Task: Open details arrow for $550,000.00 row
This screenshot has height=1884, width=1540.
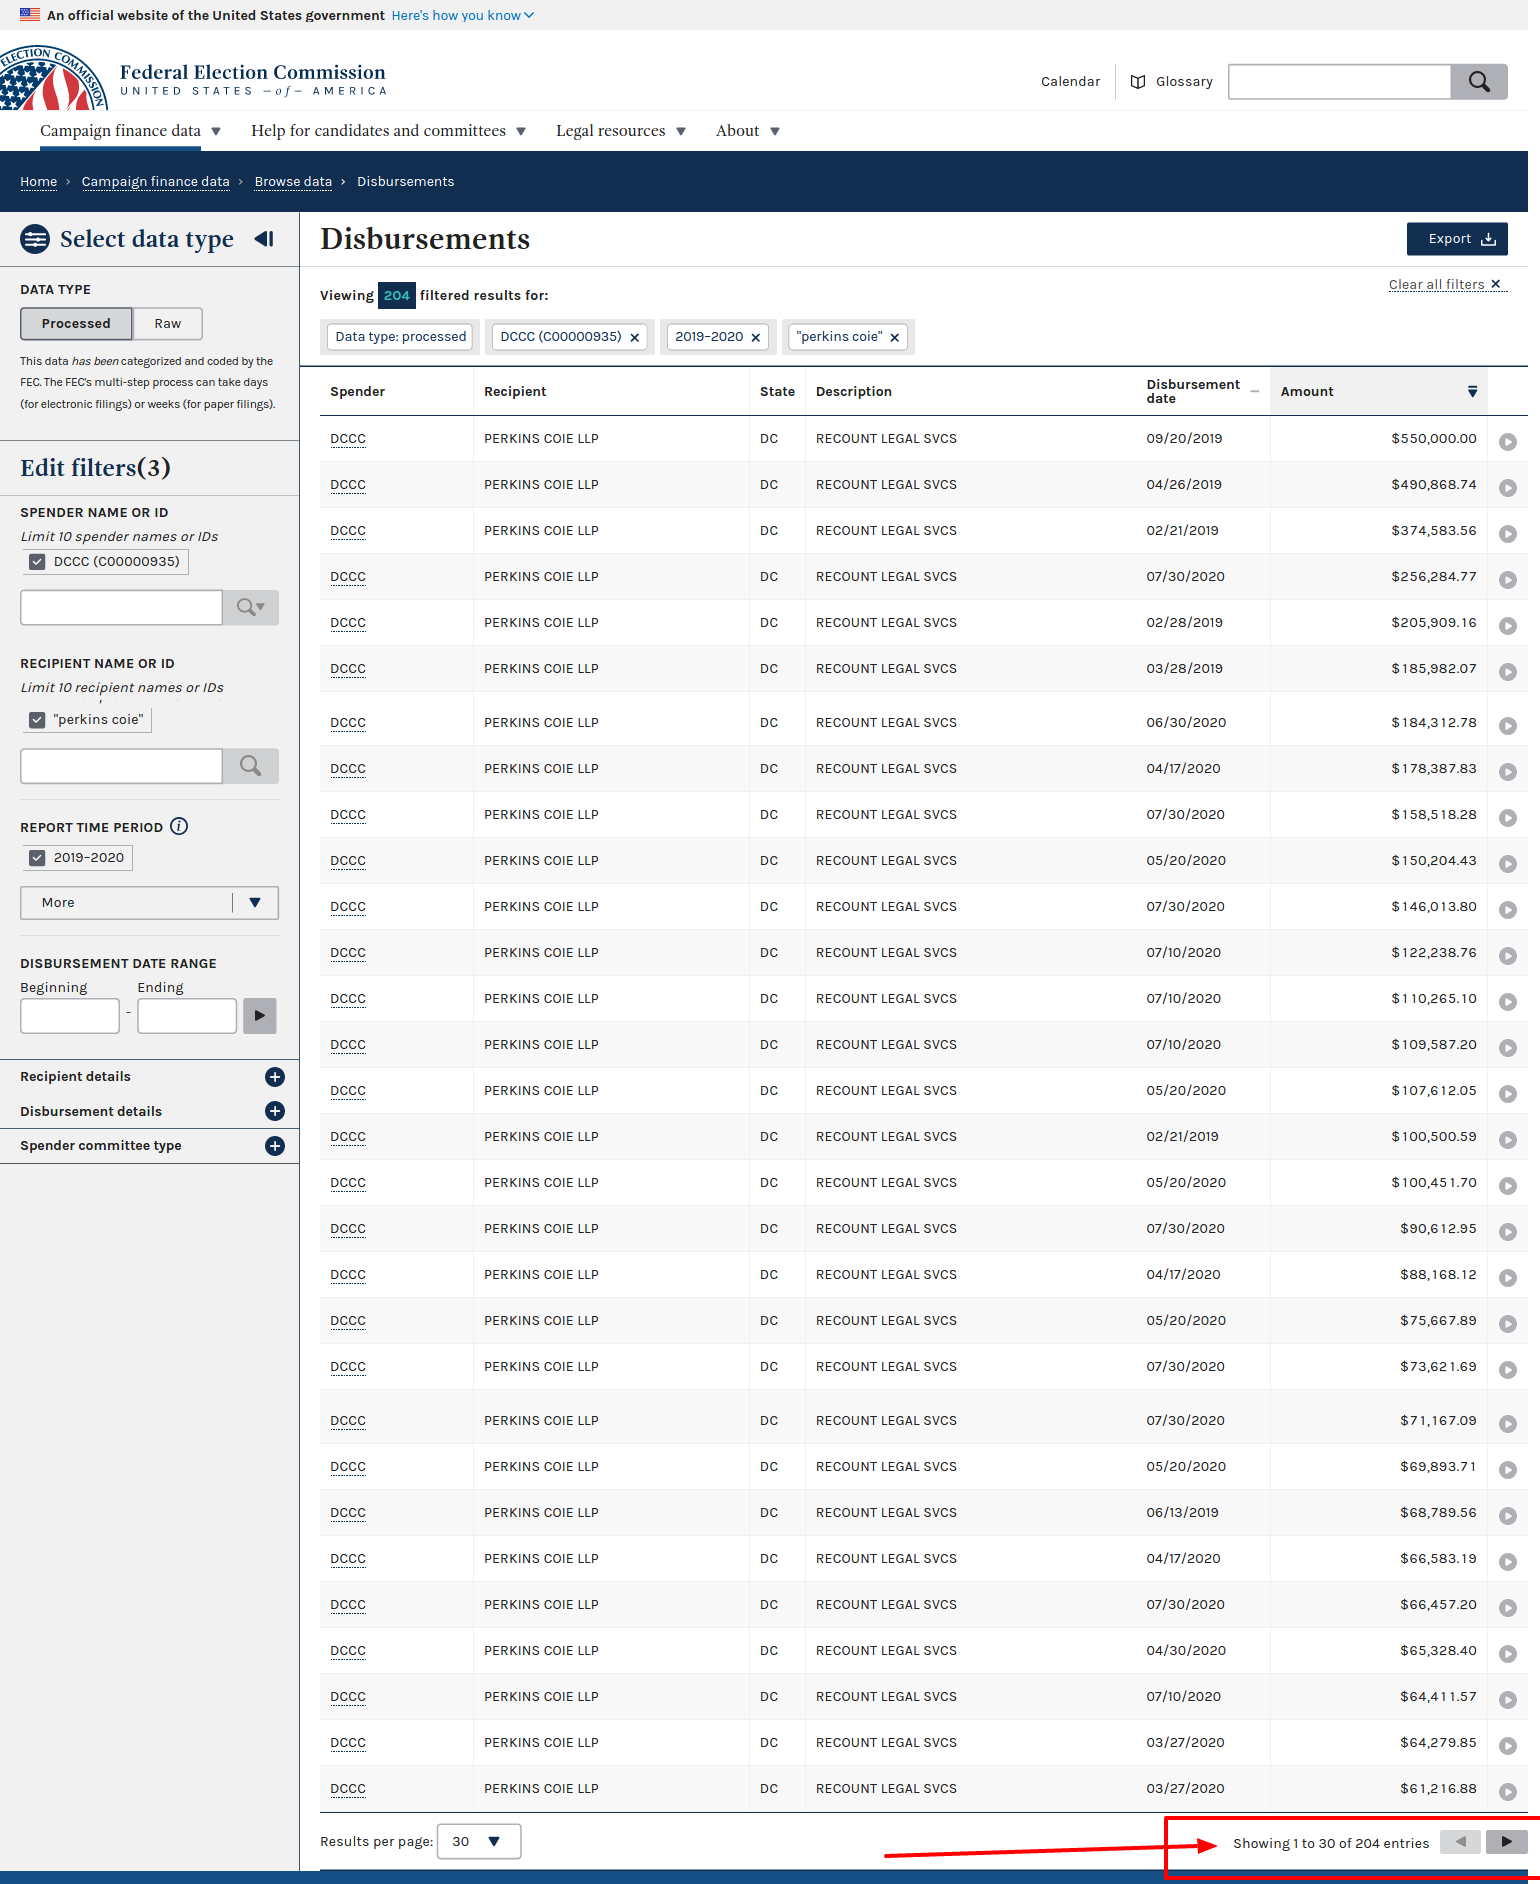Action: click(1508, 442)
